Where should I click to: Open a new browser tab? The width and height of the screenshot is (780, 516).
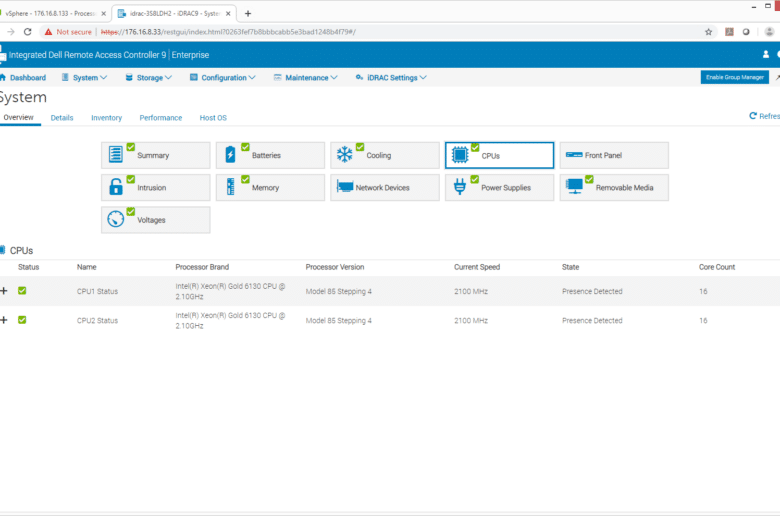pyautogui.click(x=248, y=13)
